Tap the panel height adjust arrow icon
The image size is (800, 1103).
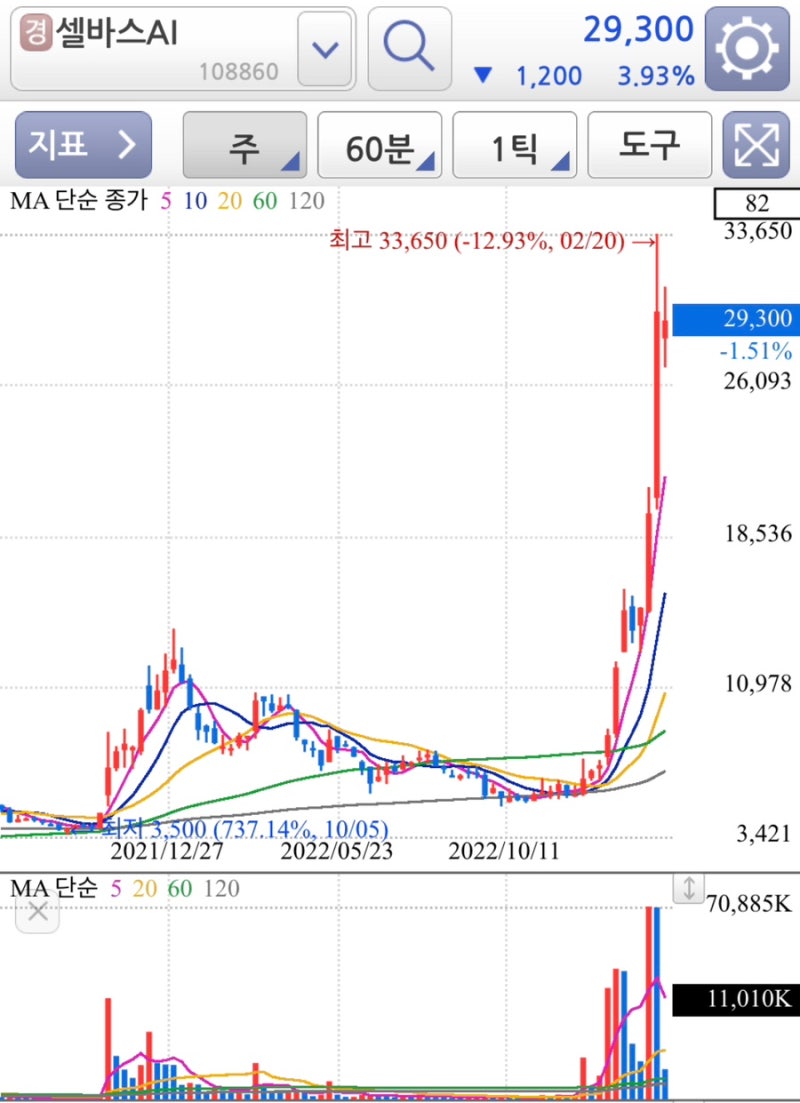pyautogui.click(x=688, y=888)
